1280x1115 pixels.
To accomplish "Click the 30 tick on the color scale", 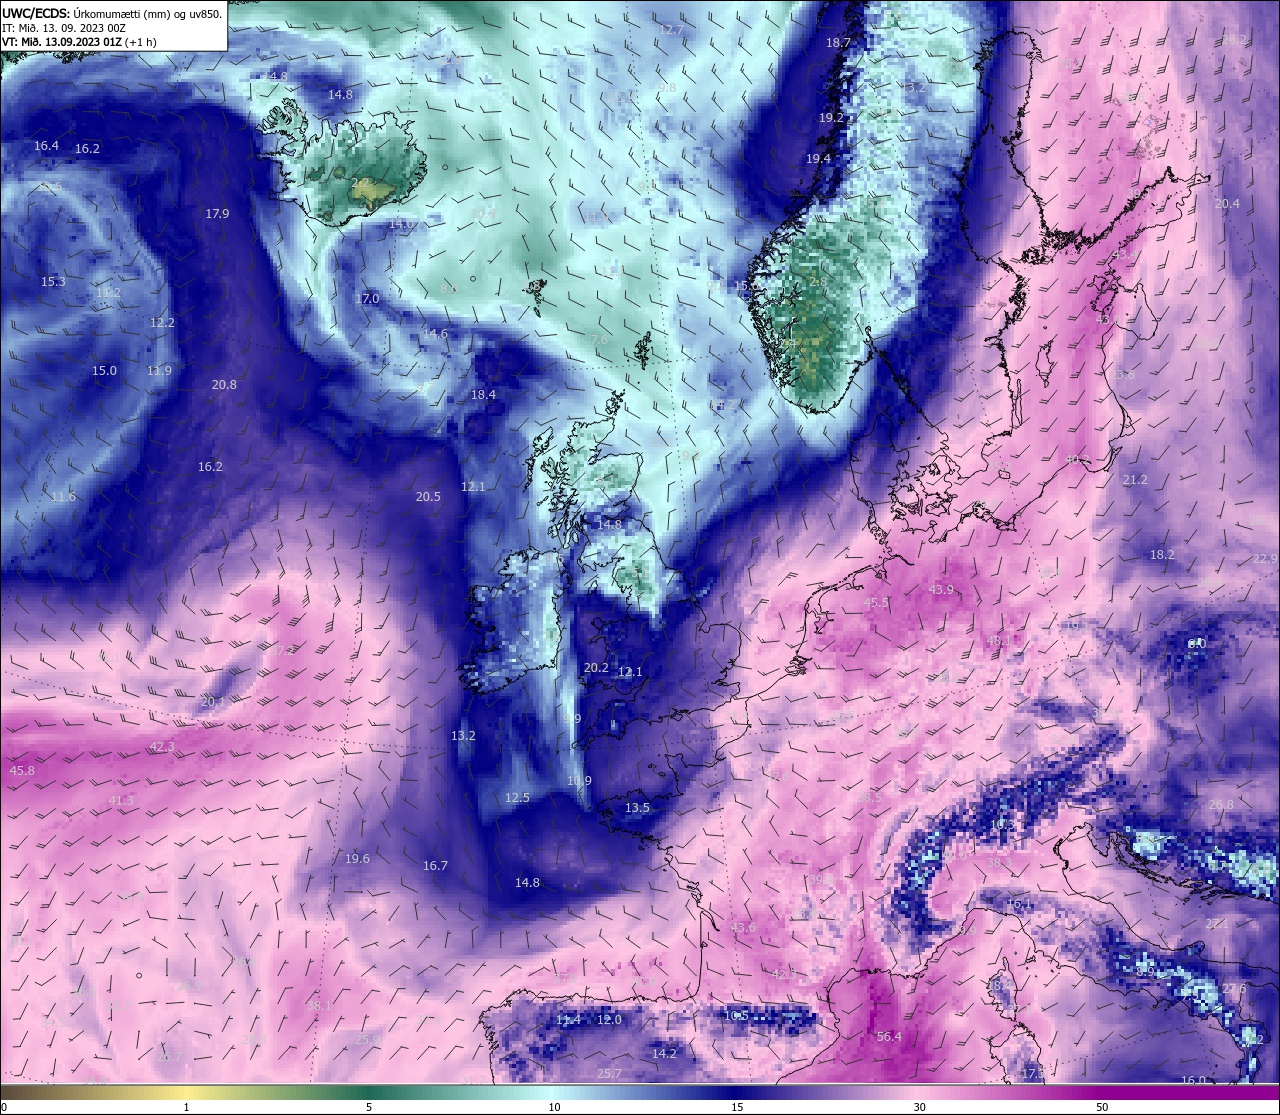I will pyautogui.click(x=919, y=1107).
